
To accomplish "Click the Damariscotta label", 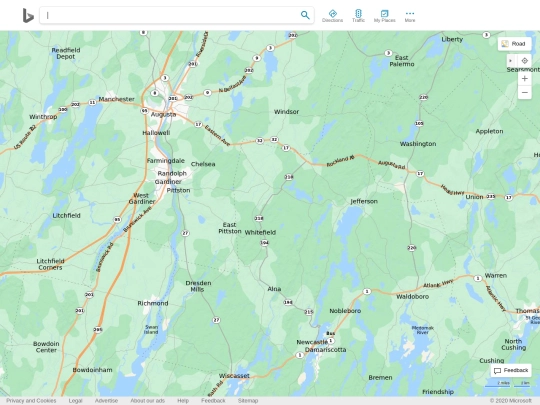I will 325,350.
